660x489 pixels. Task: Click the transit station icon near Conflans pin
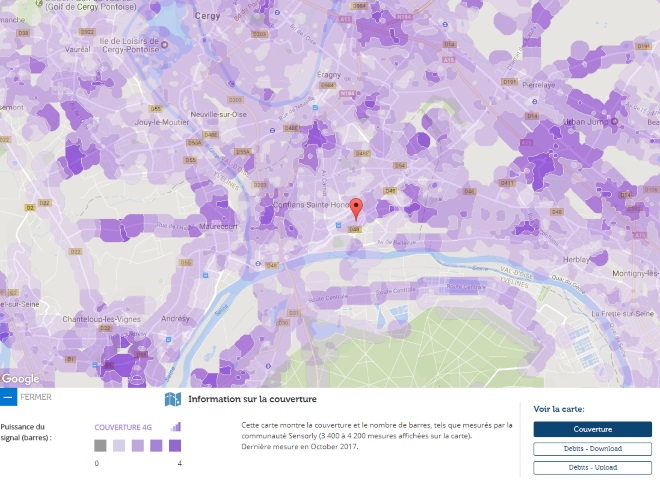click(338, 226)
